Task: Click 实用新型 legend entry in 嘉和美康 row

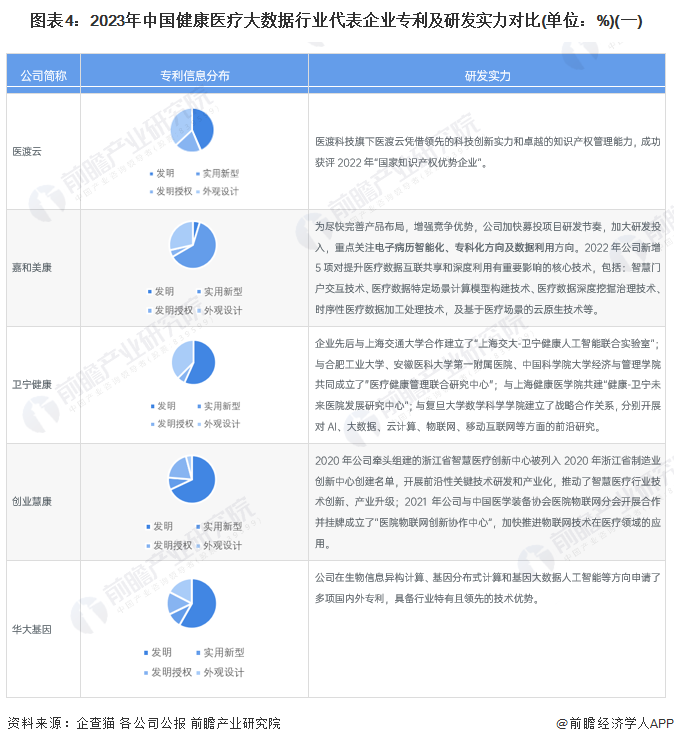Action: (220, 291)
